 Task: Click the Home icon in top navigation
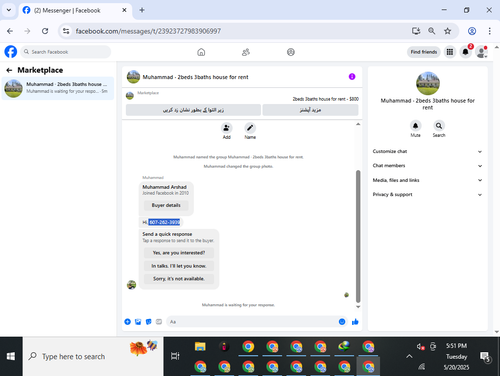[201, 52]
